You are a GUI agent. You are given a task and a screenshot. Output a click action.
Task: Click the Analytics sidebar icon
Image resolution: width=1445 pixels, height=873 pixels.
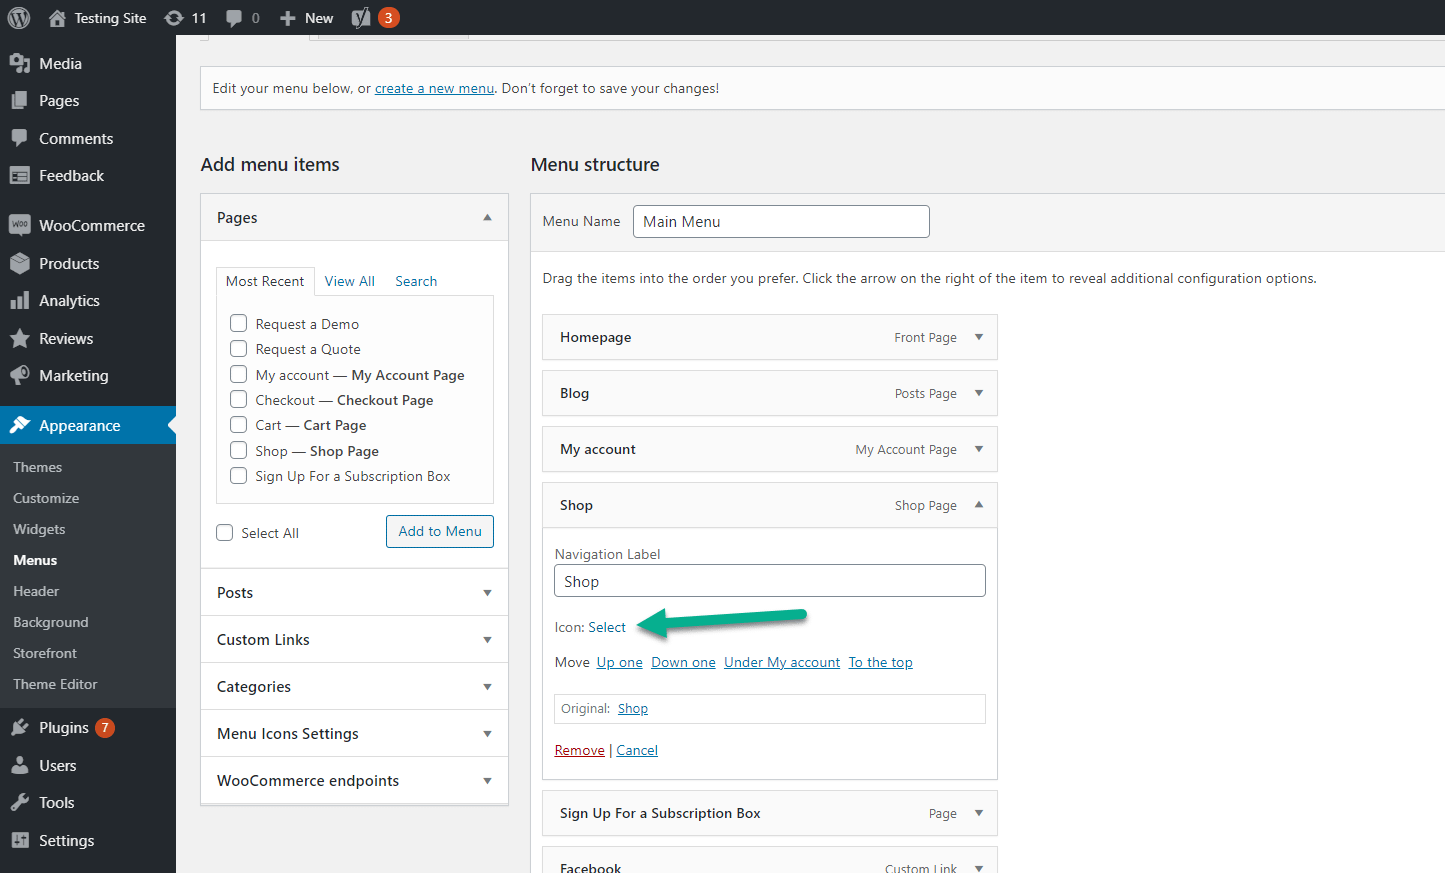click(x=21, y=300)
